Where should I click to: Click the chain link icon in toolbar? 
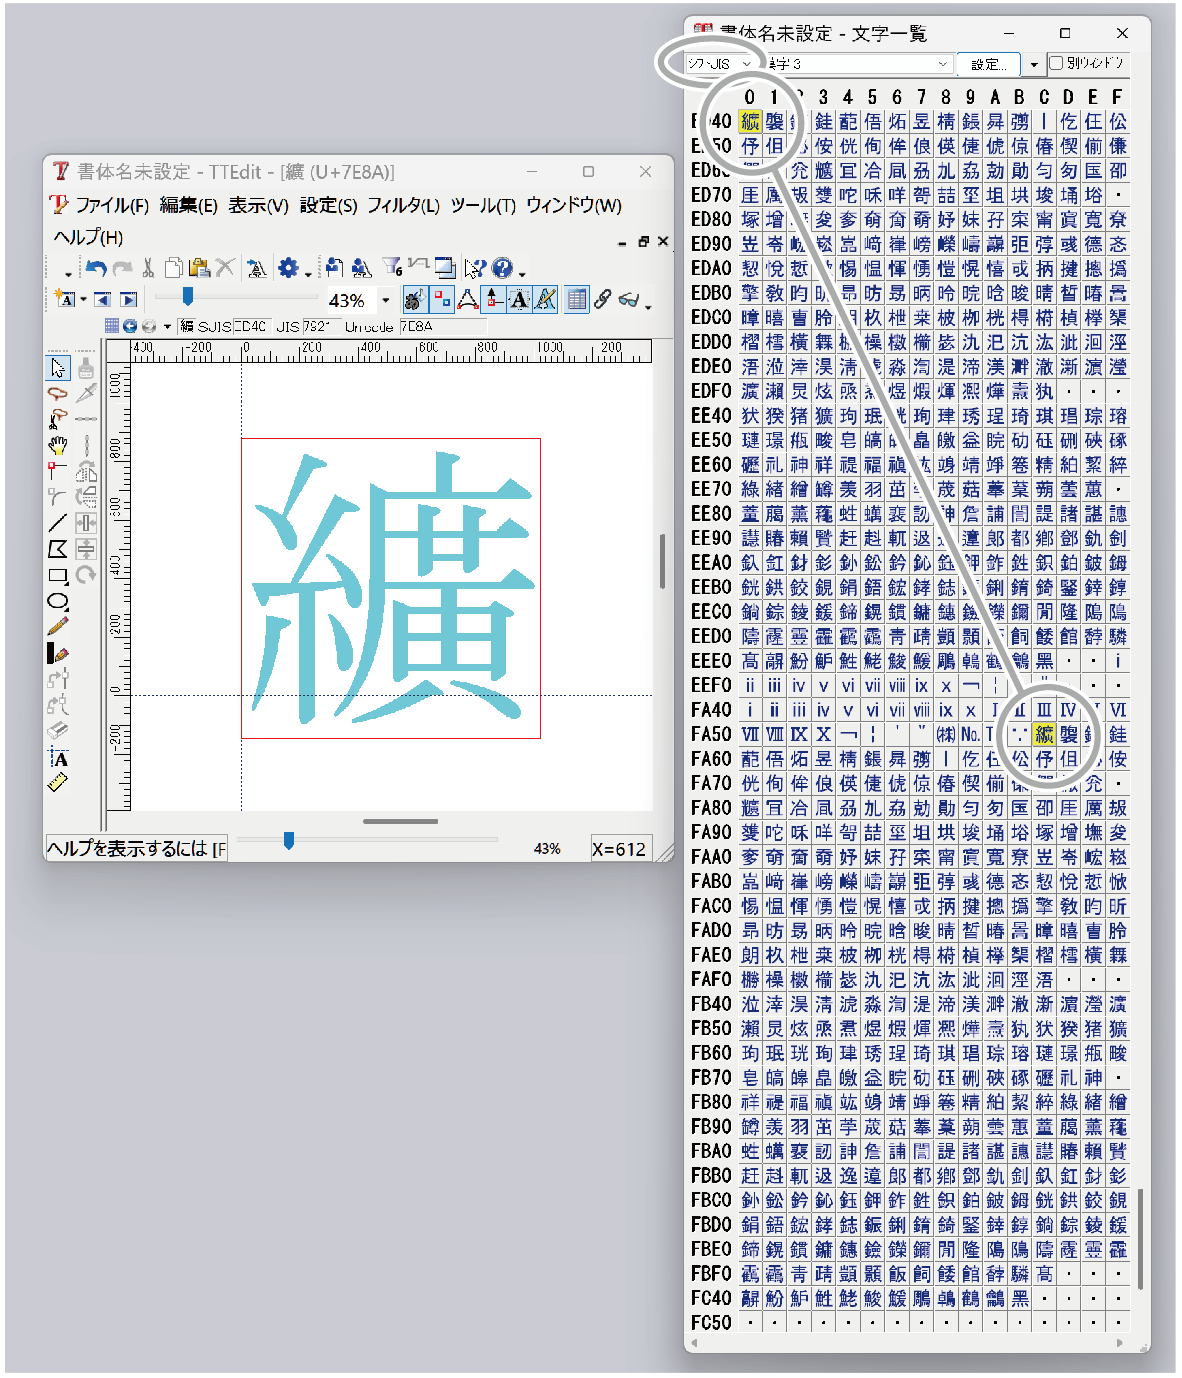tap(602, 298)
